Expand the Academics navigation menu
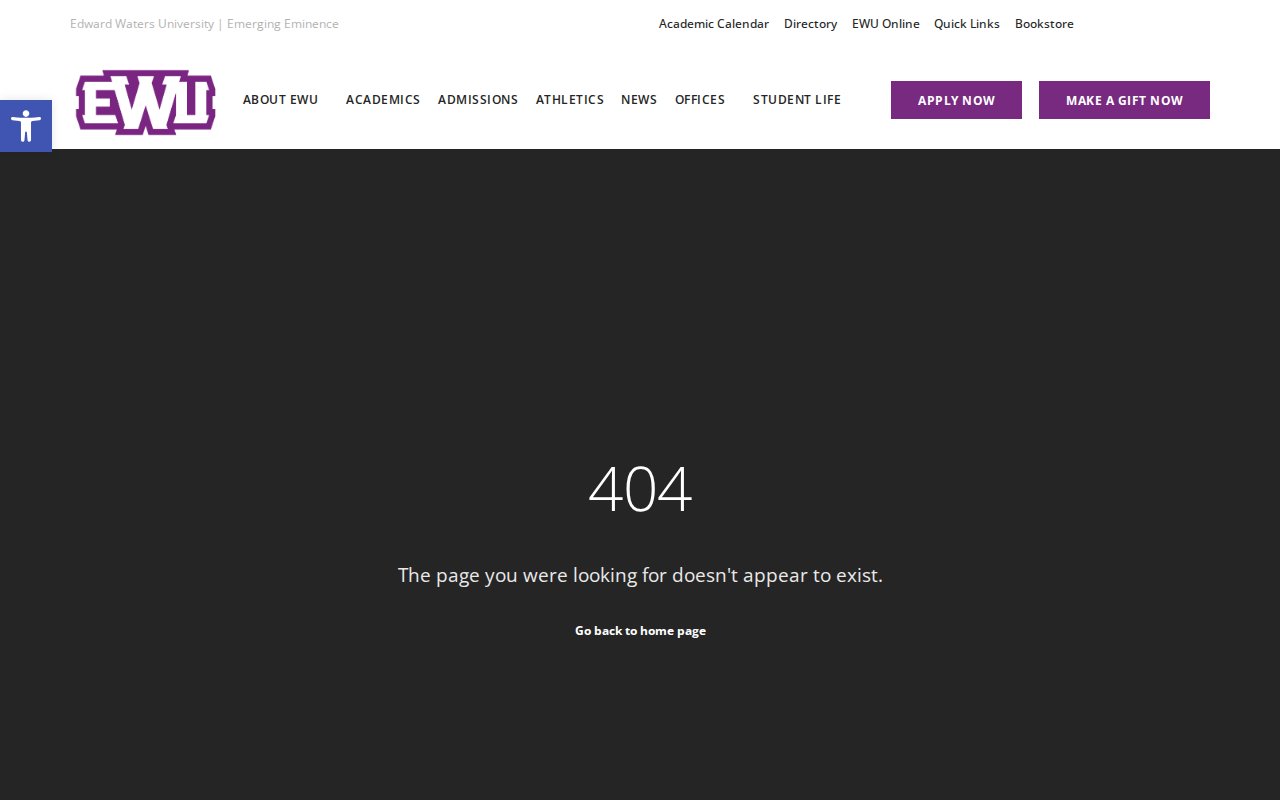1280x800 pixels. coord(382,100)
